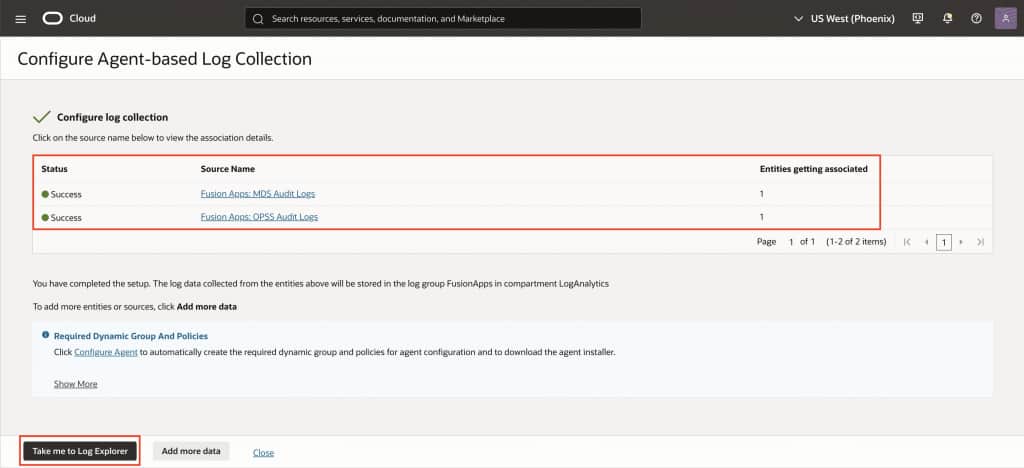Open the user profile avatar
This screenshot has width=1024, height=468.
coord(1006,18)
